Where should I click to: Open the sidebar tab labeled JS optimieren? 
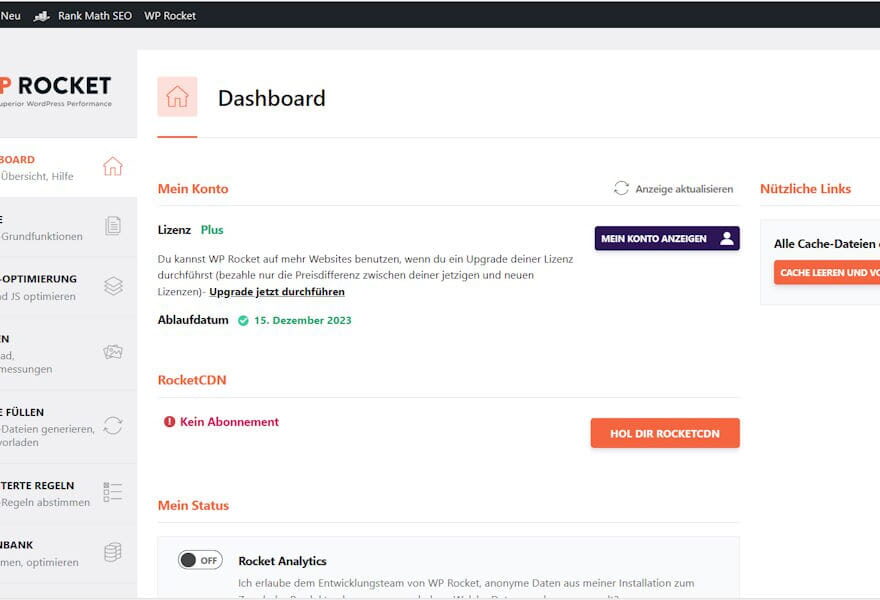click(x=68, y=287)
